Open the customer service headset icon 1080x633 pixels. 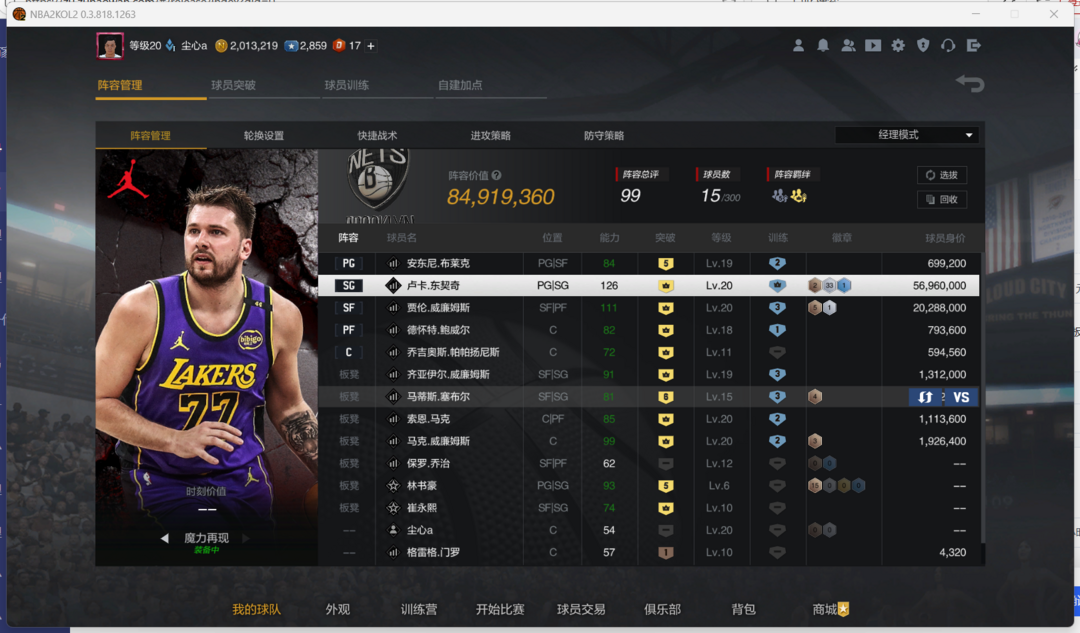click(948, 45)
